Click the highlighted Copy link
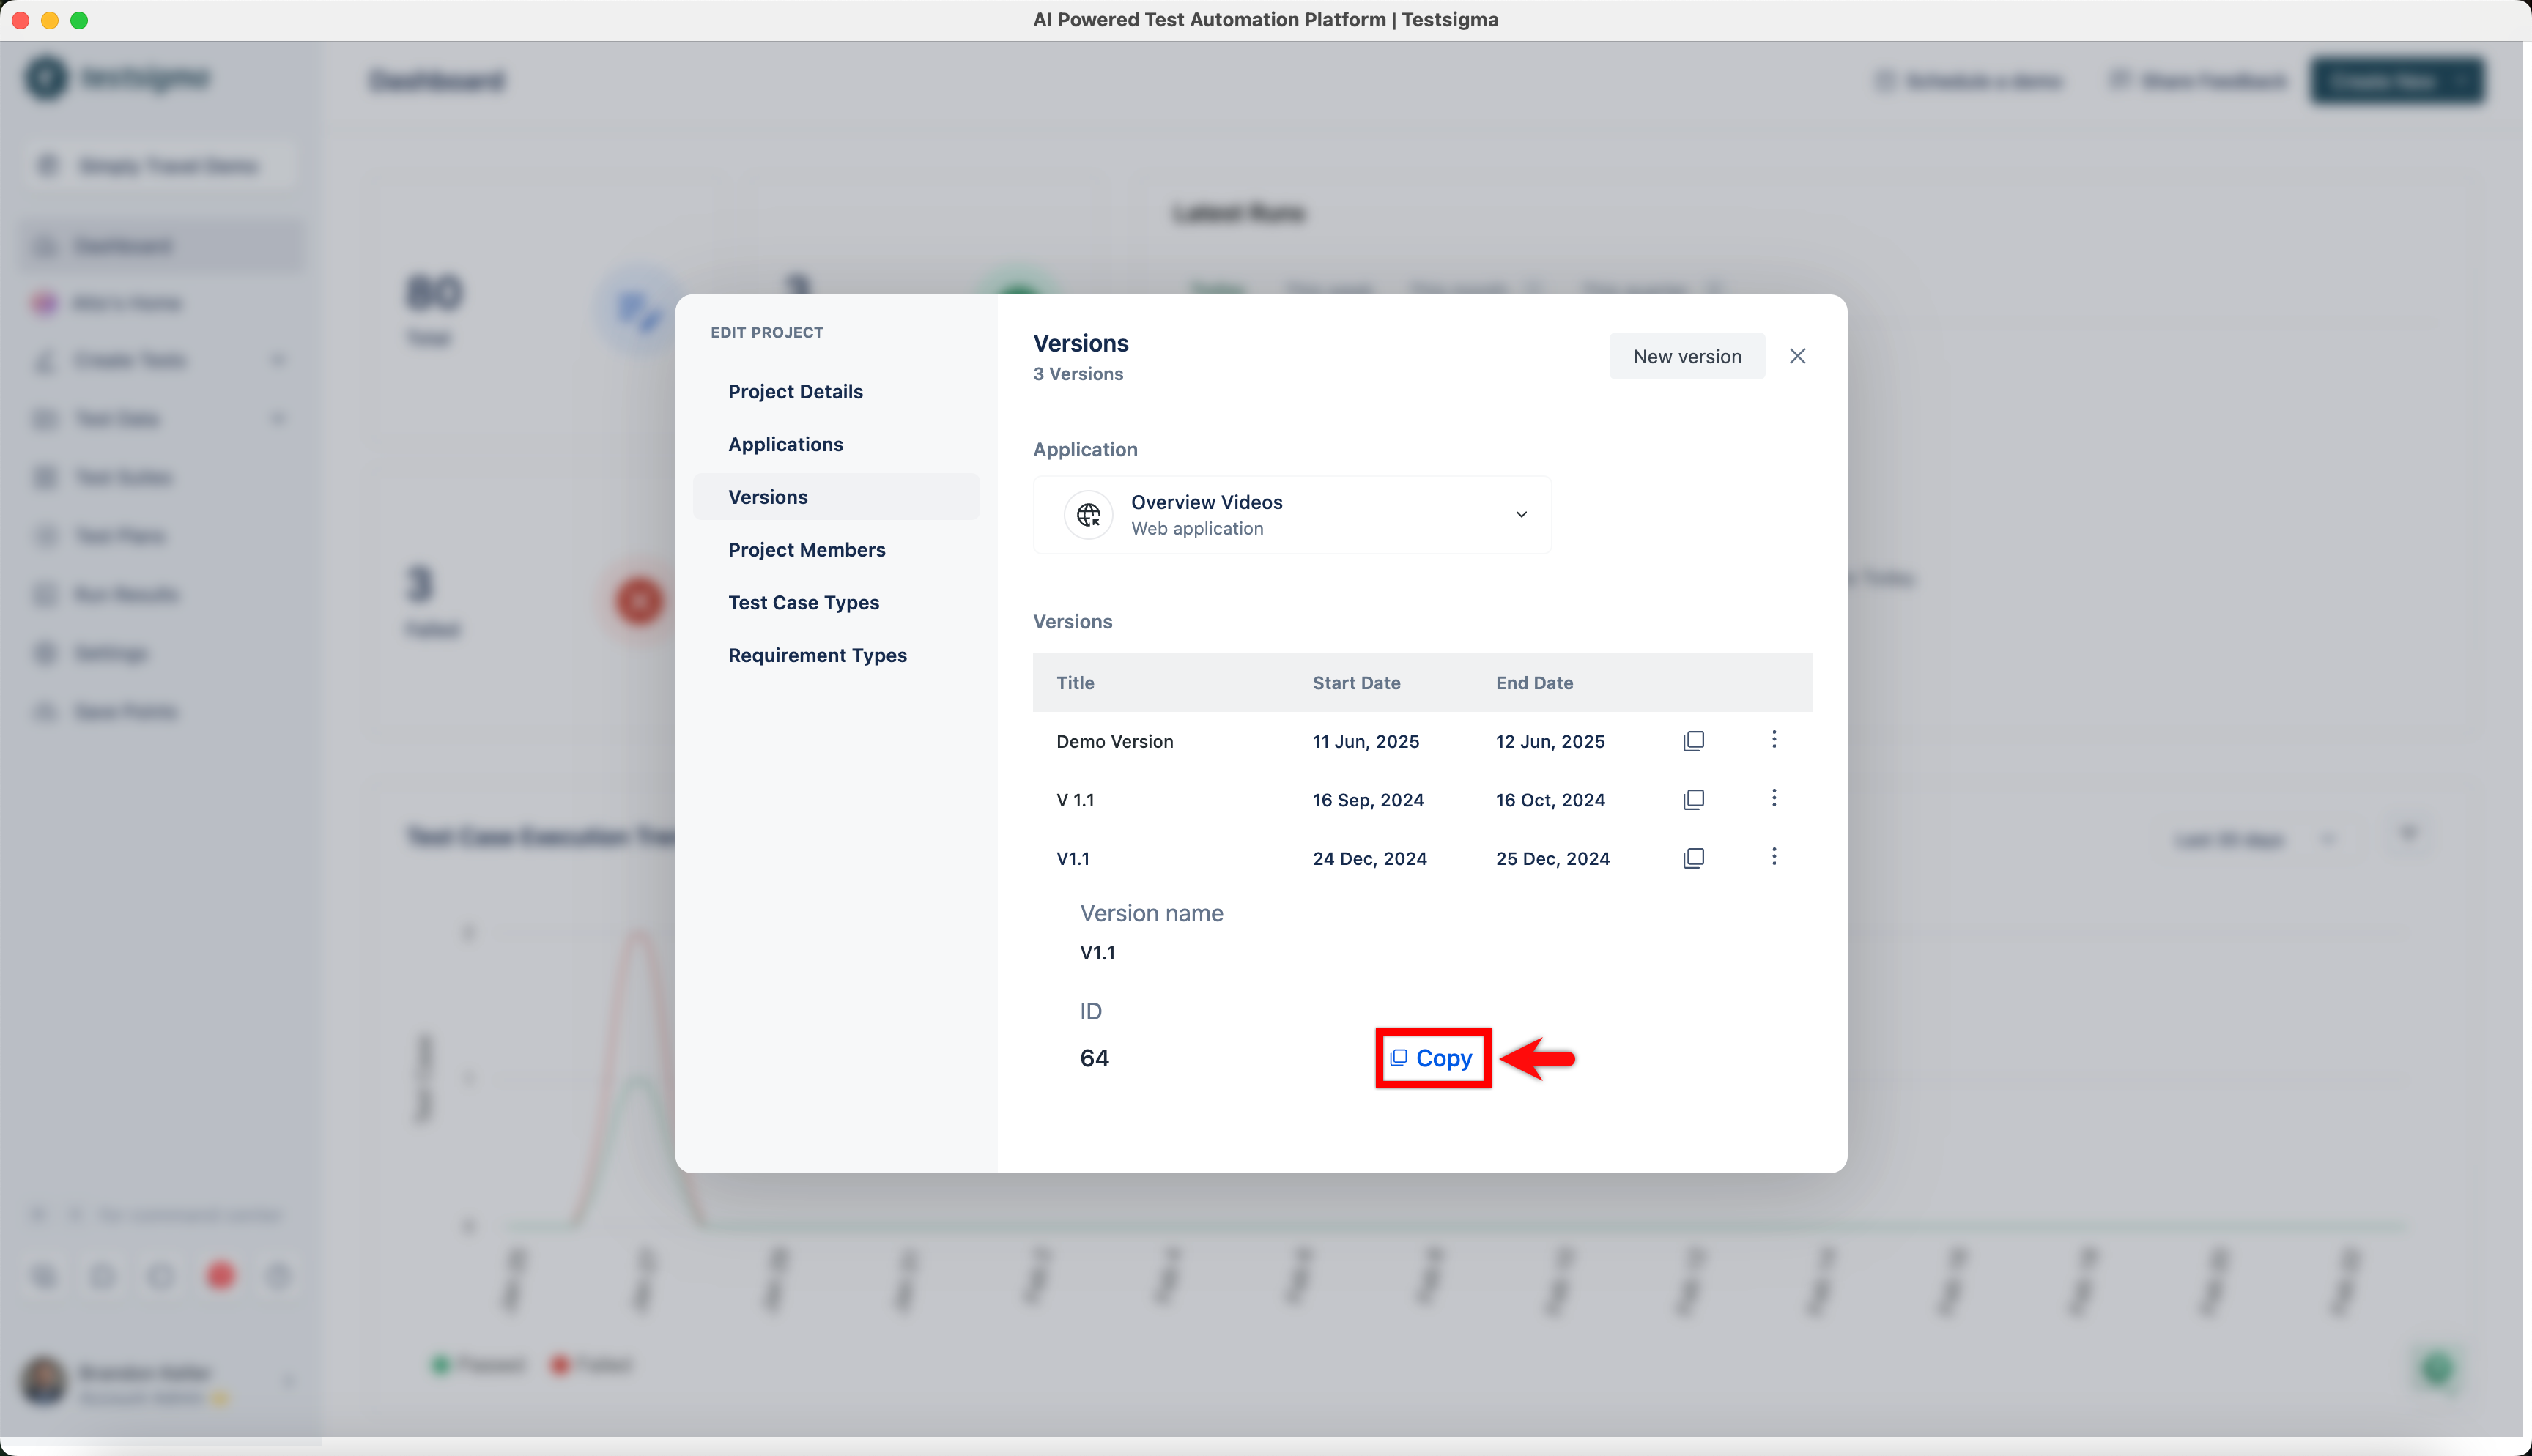Screen dimensions: 2532x1456 [1432, 1058]
